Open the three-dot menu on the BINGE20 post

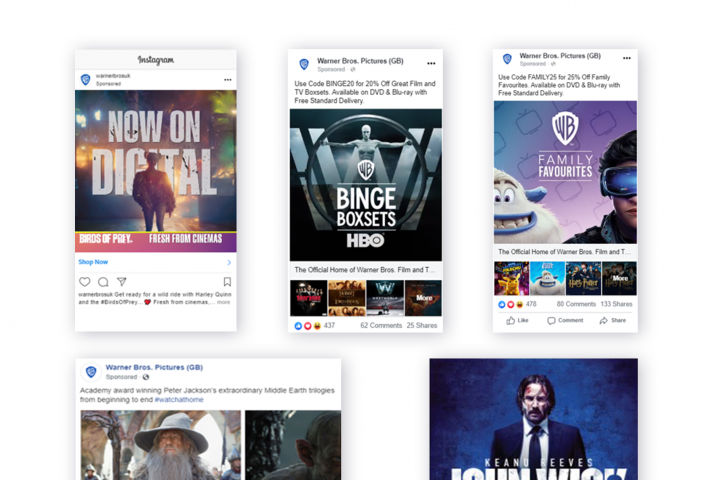pyautogui.click(x=431, y=63)
